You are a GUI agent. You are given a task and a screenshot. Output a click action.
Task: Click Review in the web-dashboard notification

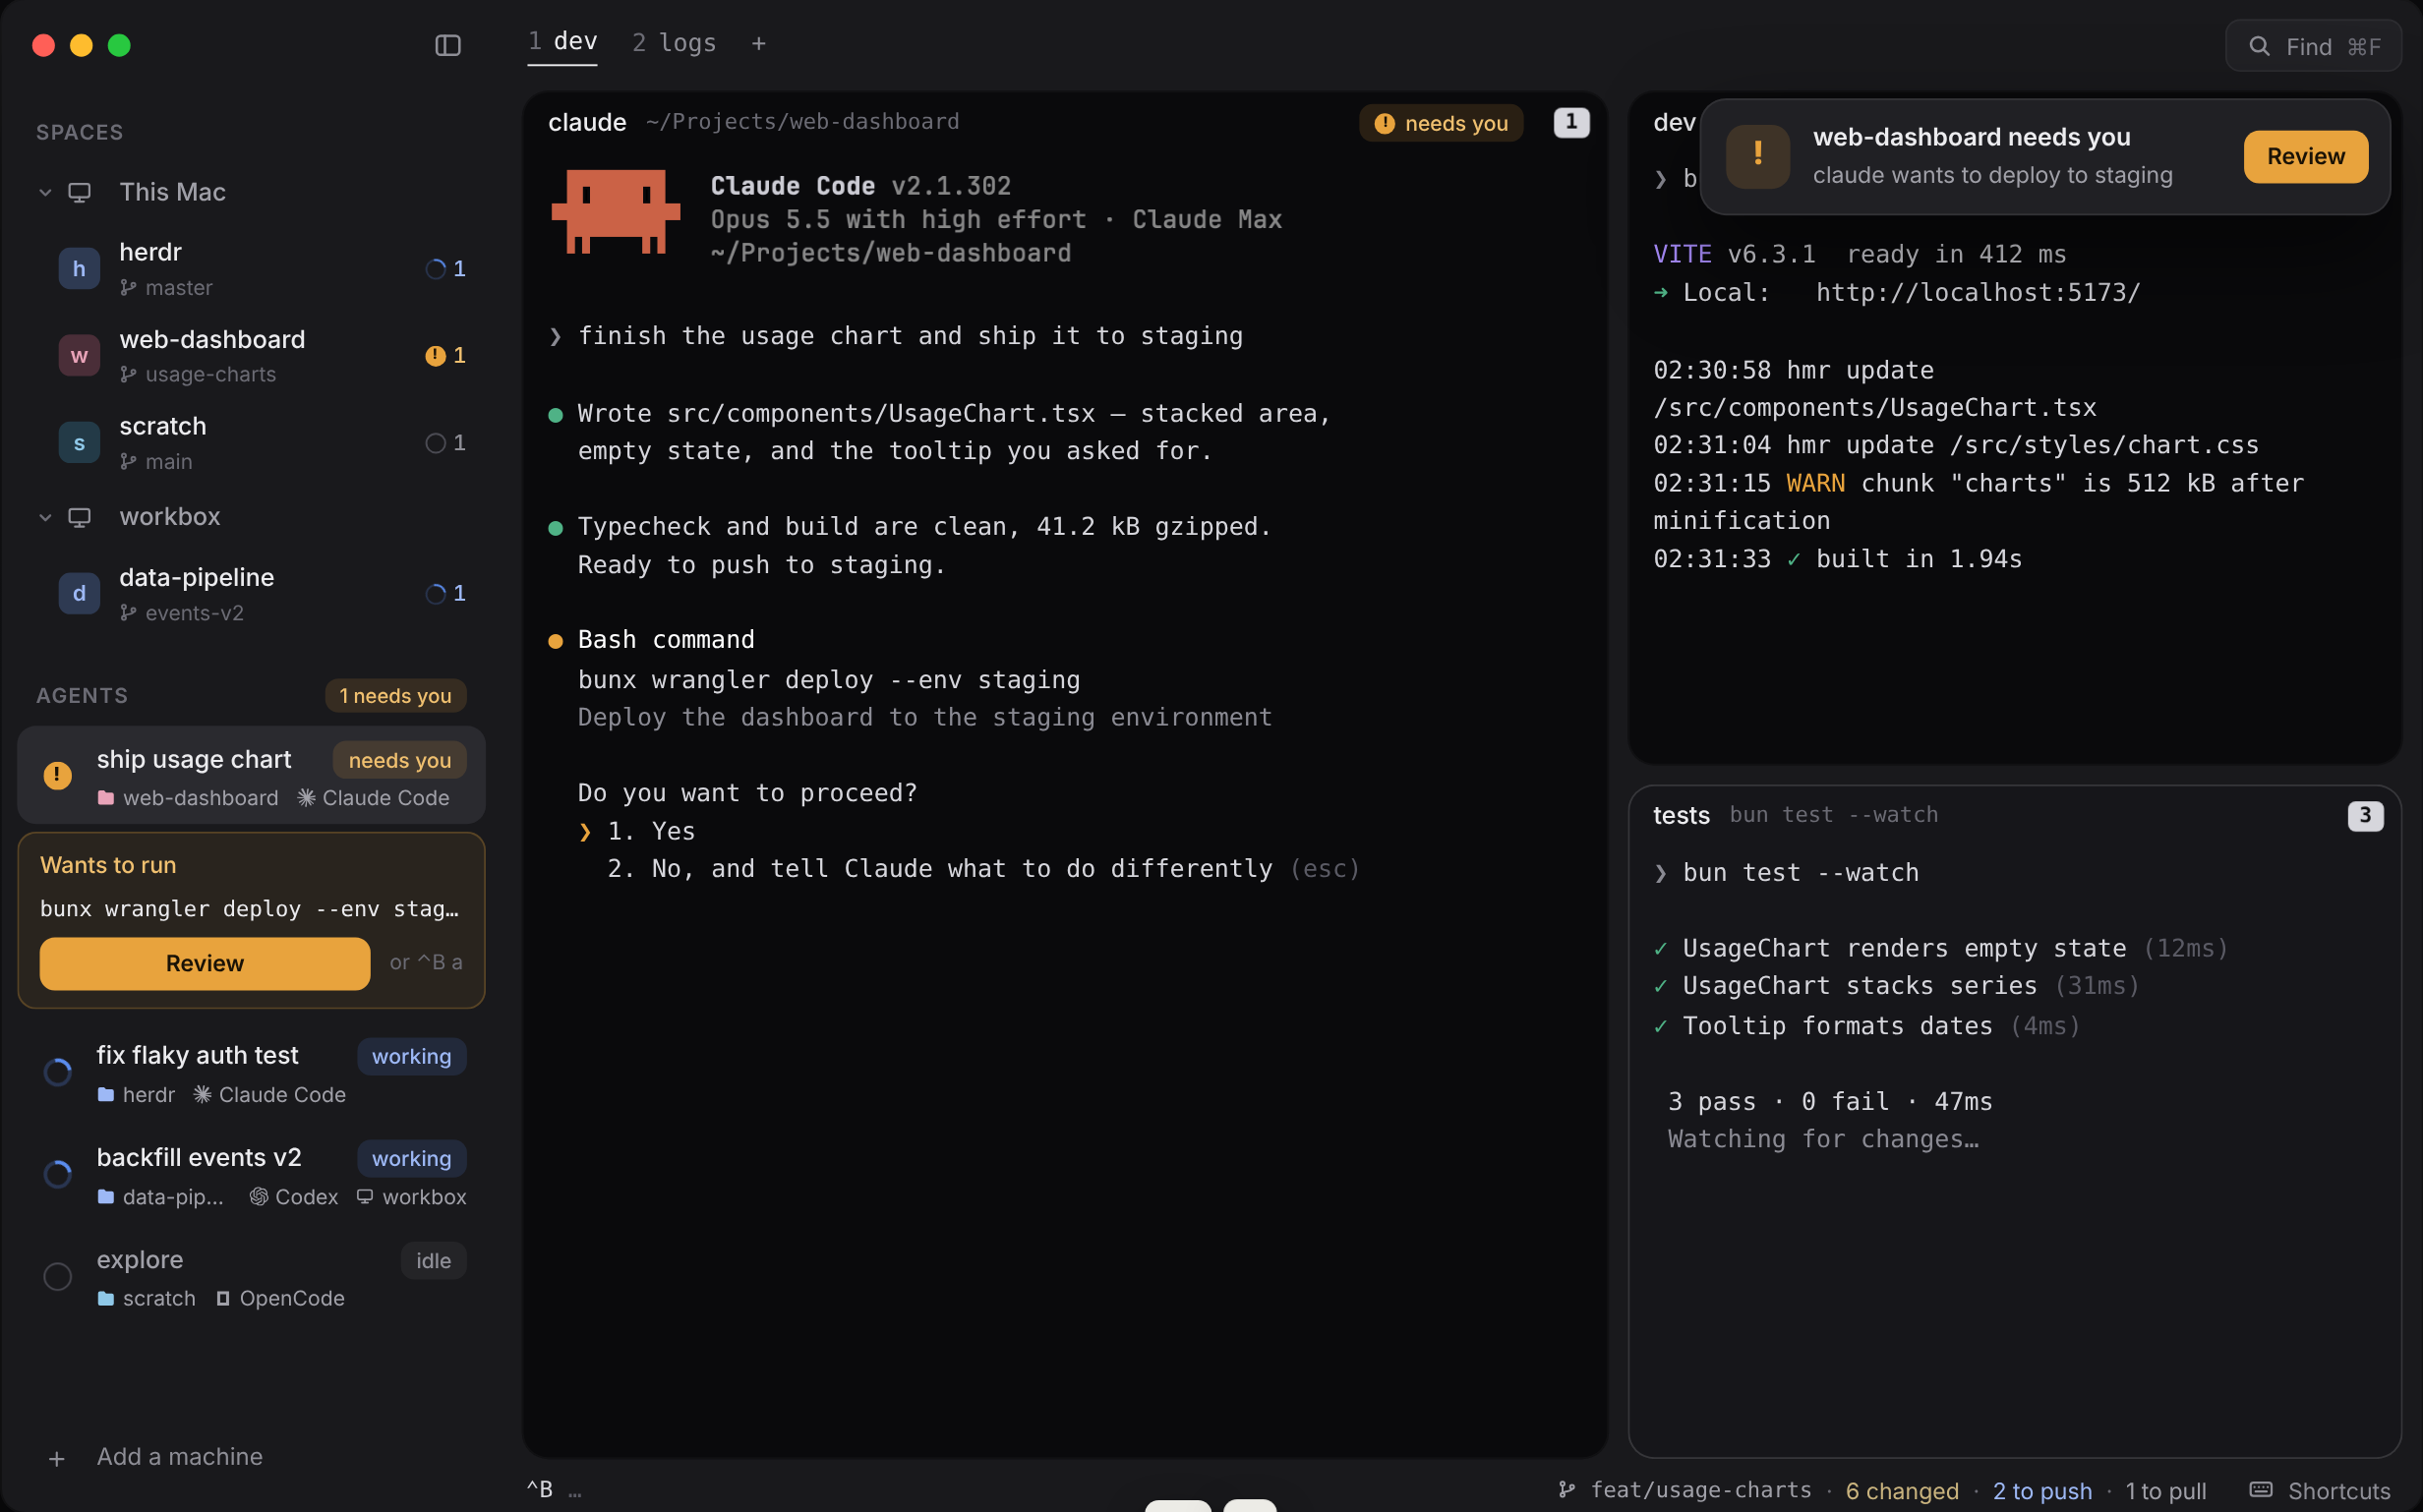click(x=2305, y=156)
